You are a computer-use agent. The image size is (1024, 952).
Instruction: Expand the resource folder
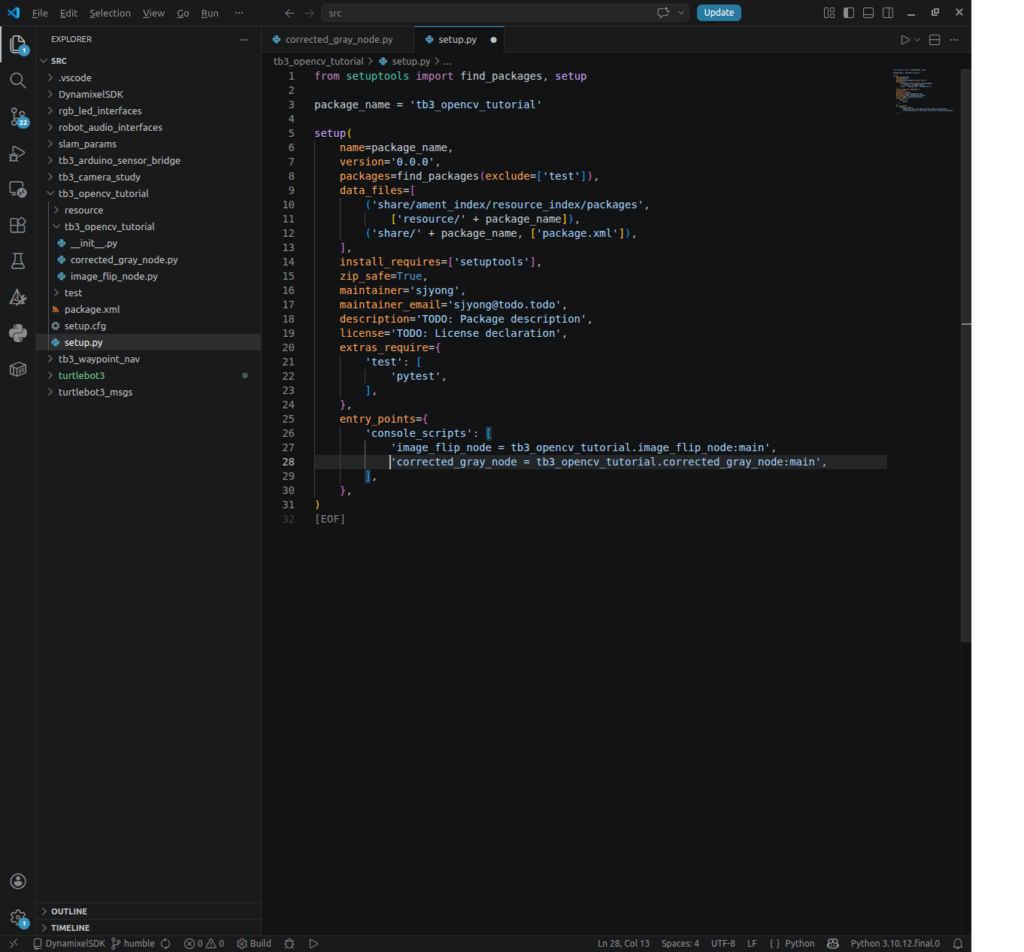pos(149,210)
